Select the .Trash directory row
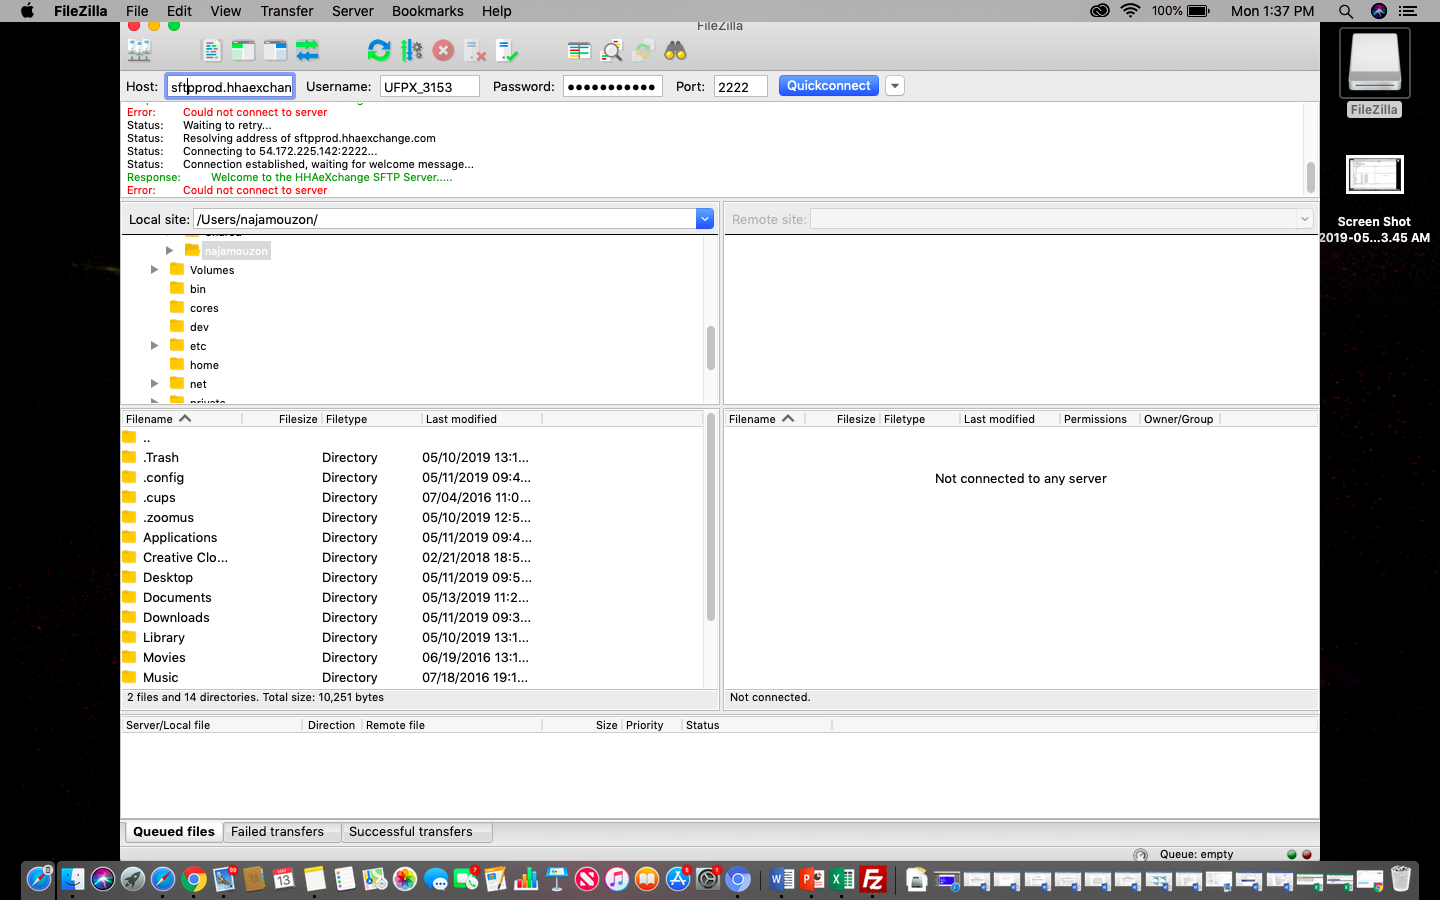 (412, 458)
